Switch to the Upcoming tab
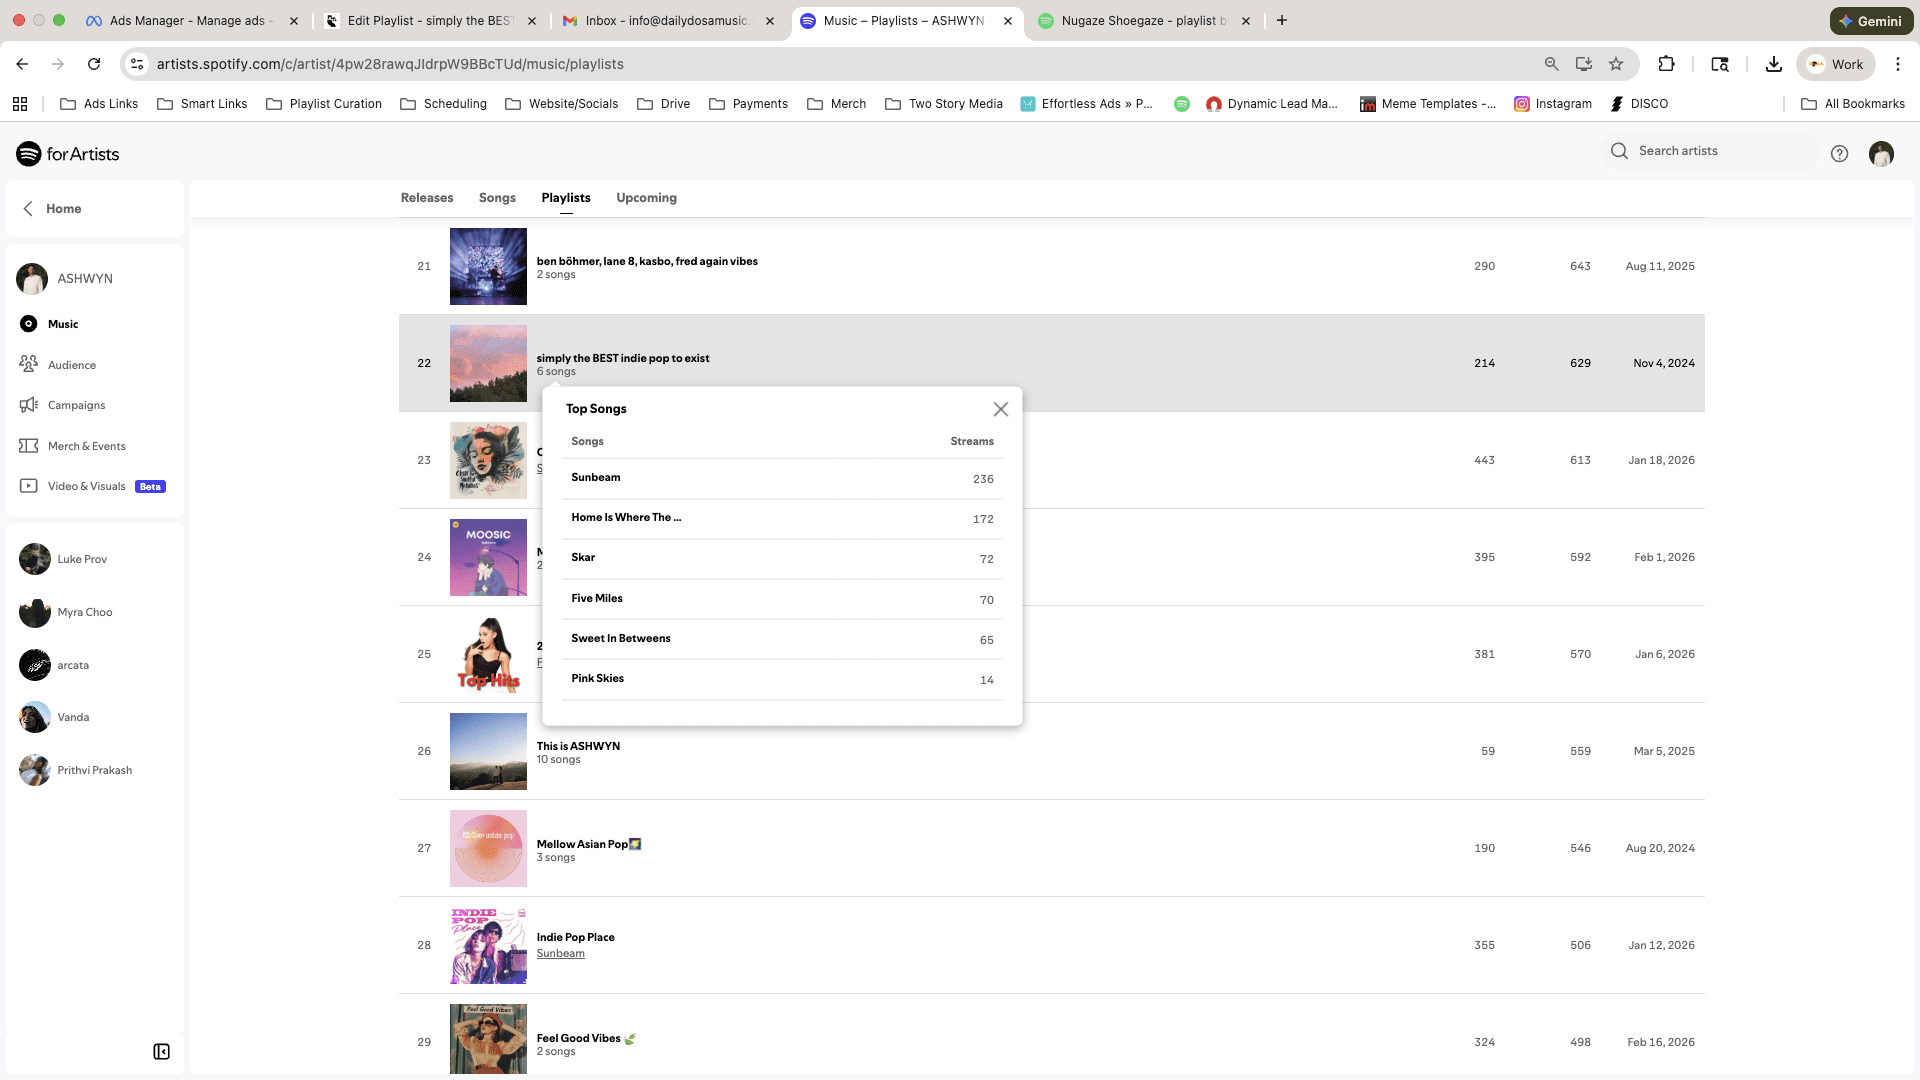 coord(646,198)
